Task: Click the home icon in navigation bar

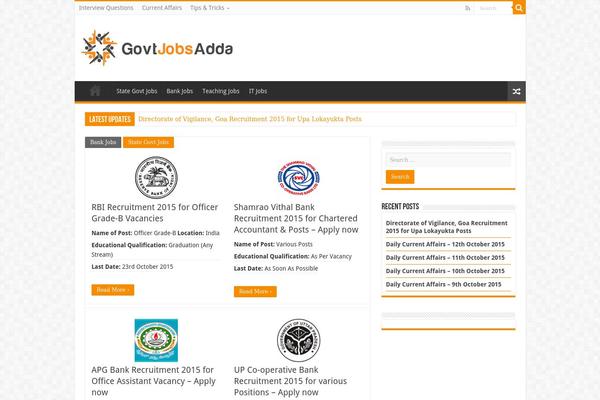Action: pyautogui.click(x=93, y=91)
